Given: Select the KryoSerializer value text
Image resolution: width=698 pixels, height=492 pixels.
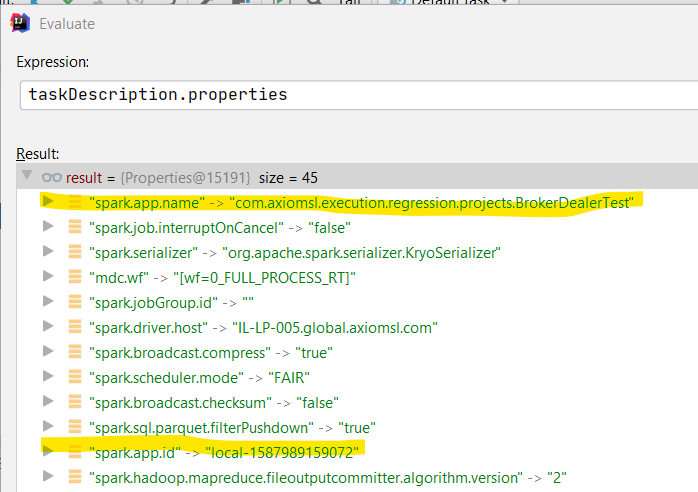Looking at the screenshot, I should pos(361,253).
